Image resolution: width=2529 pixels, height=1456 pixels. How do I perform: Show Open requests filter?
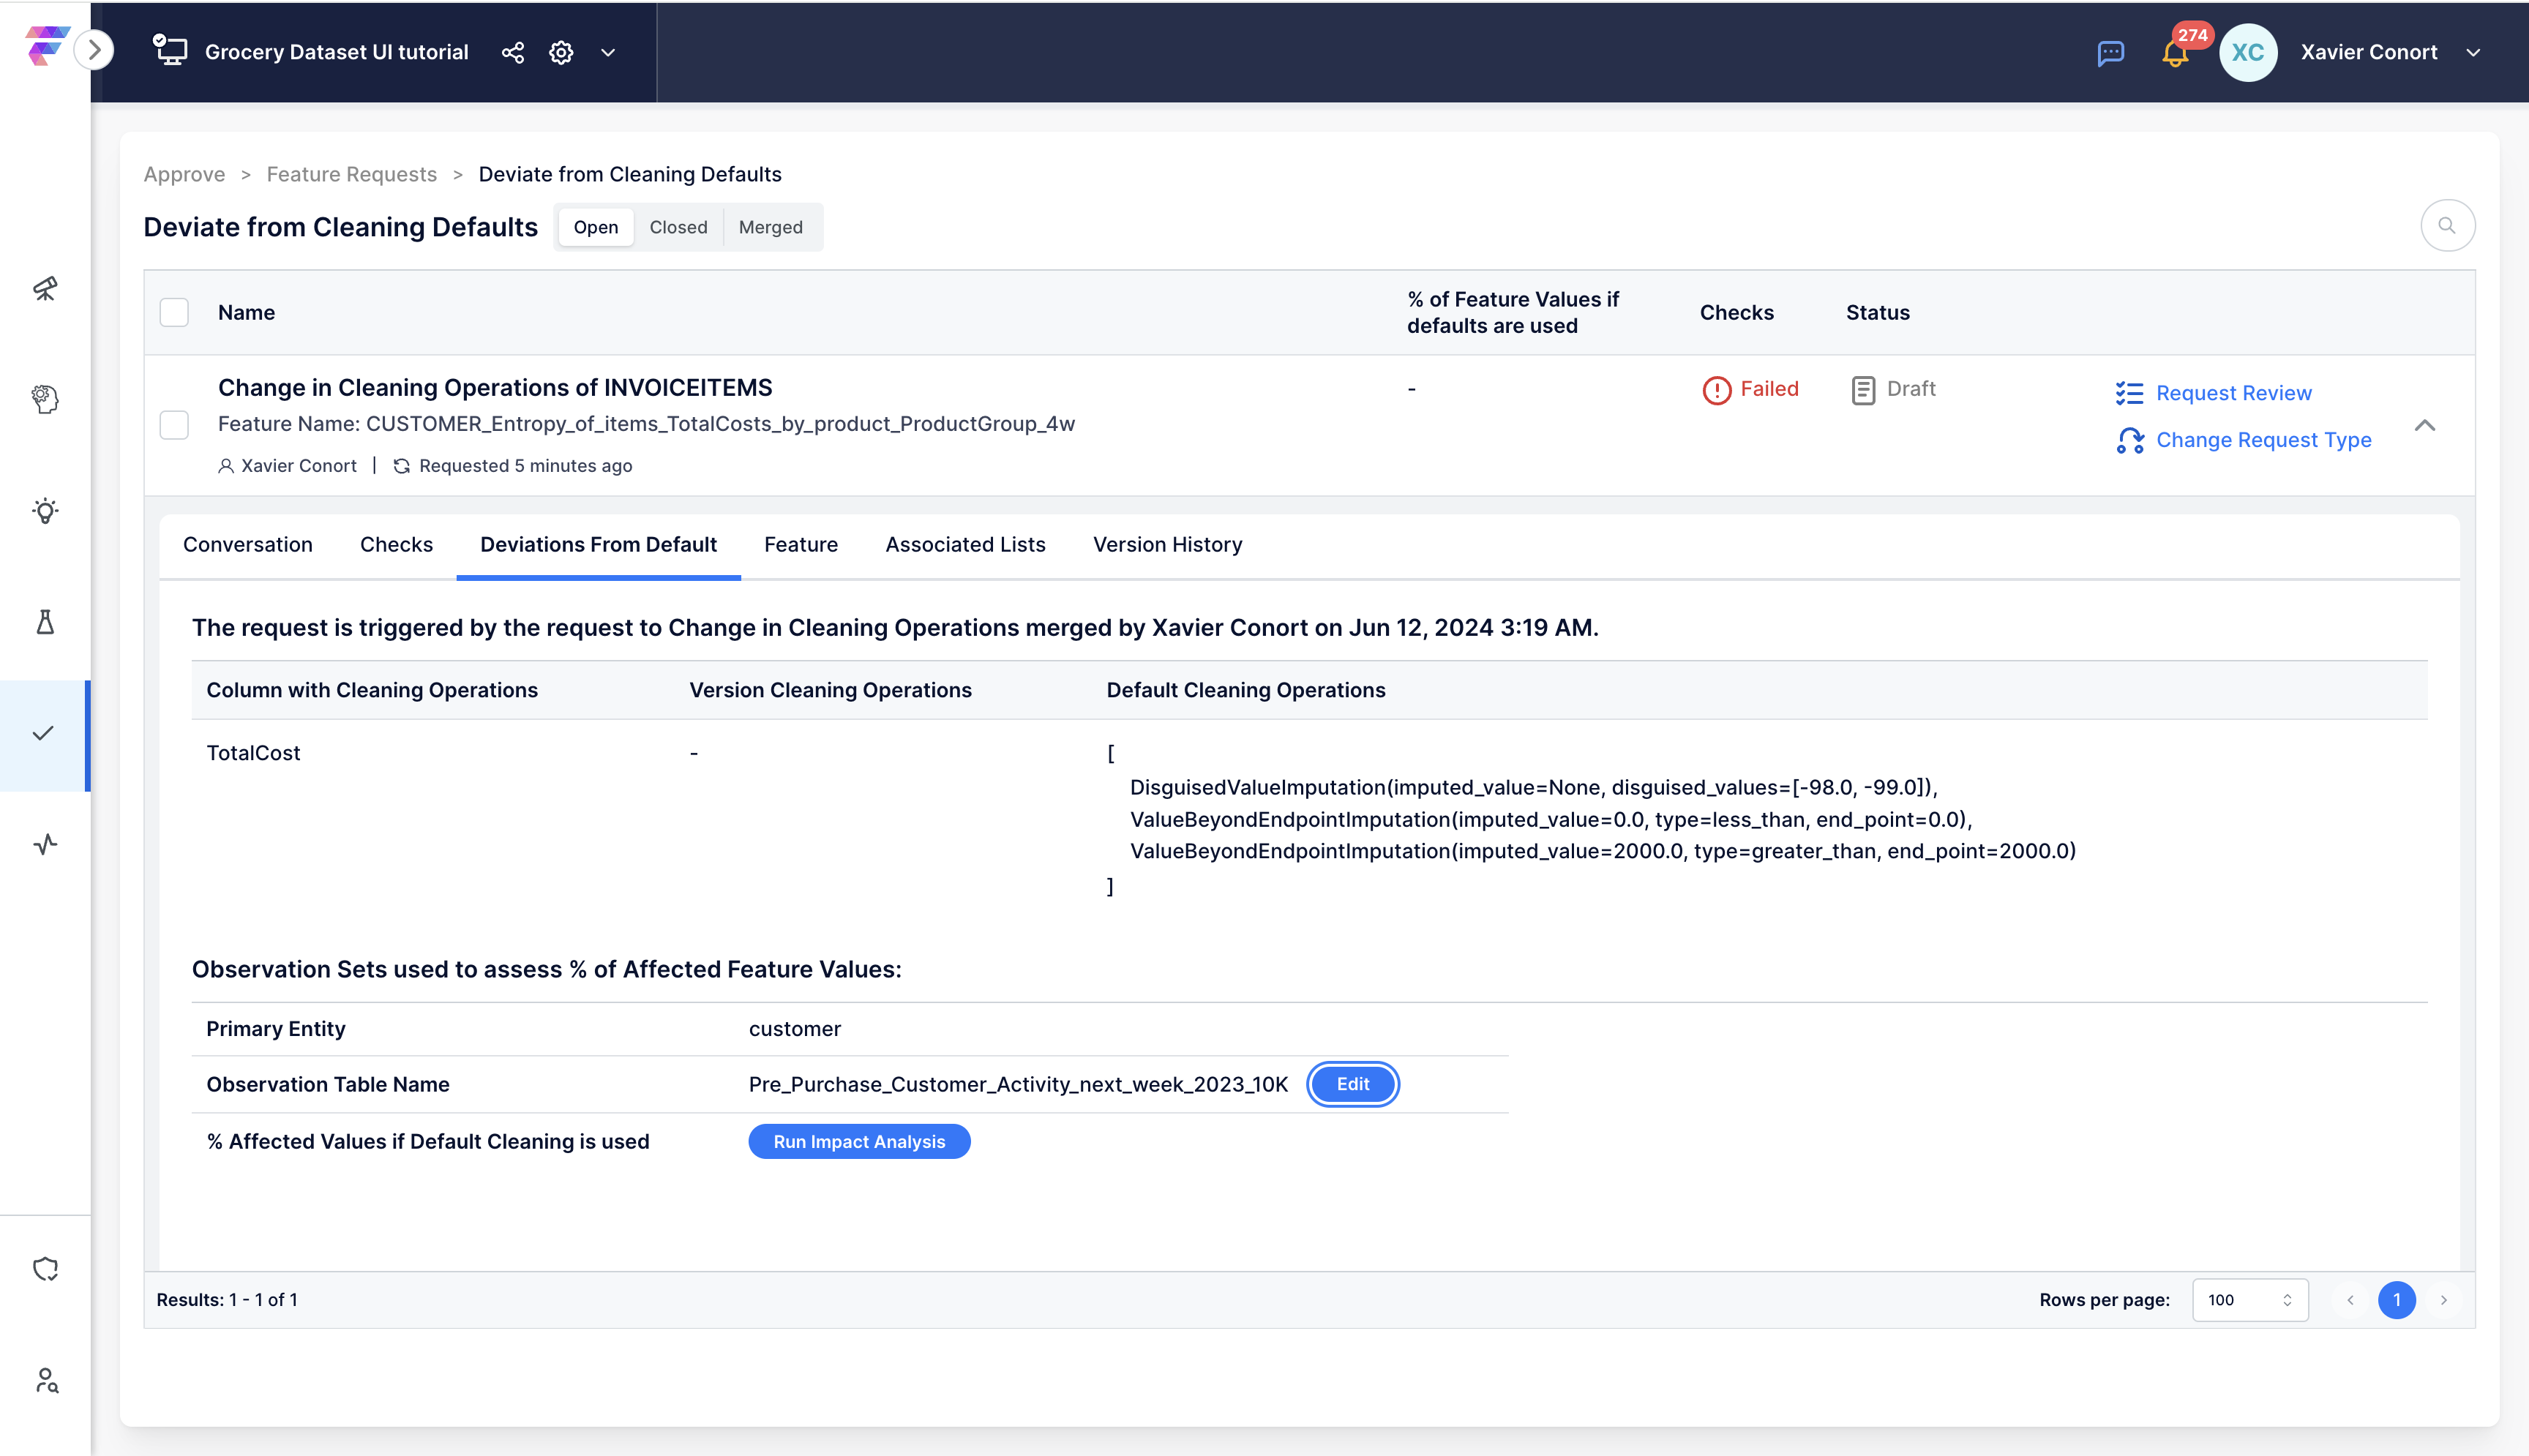click(596, 227)
